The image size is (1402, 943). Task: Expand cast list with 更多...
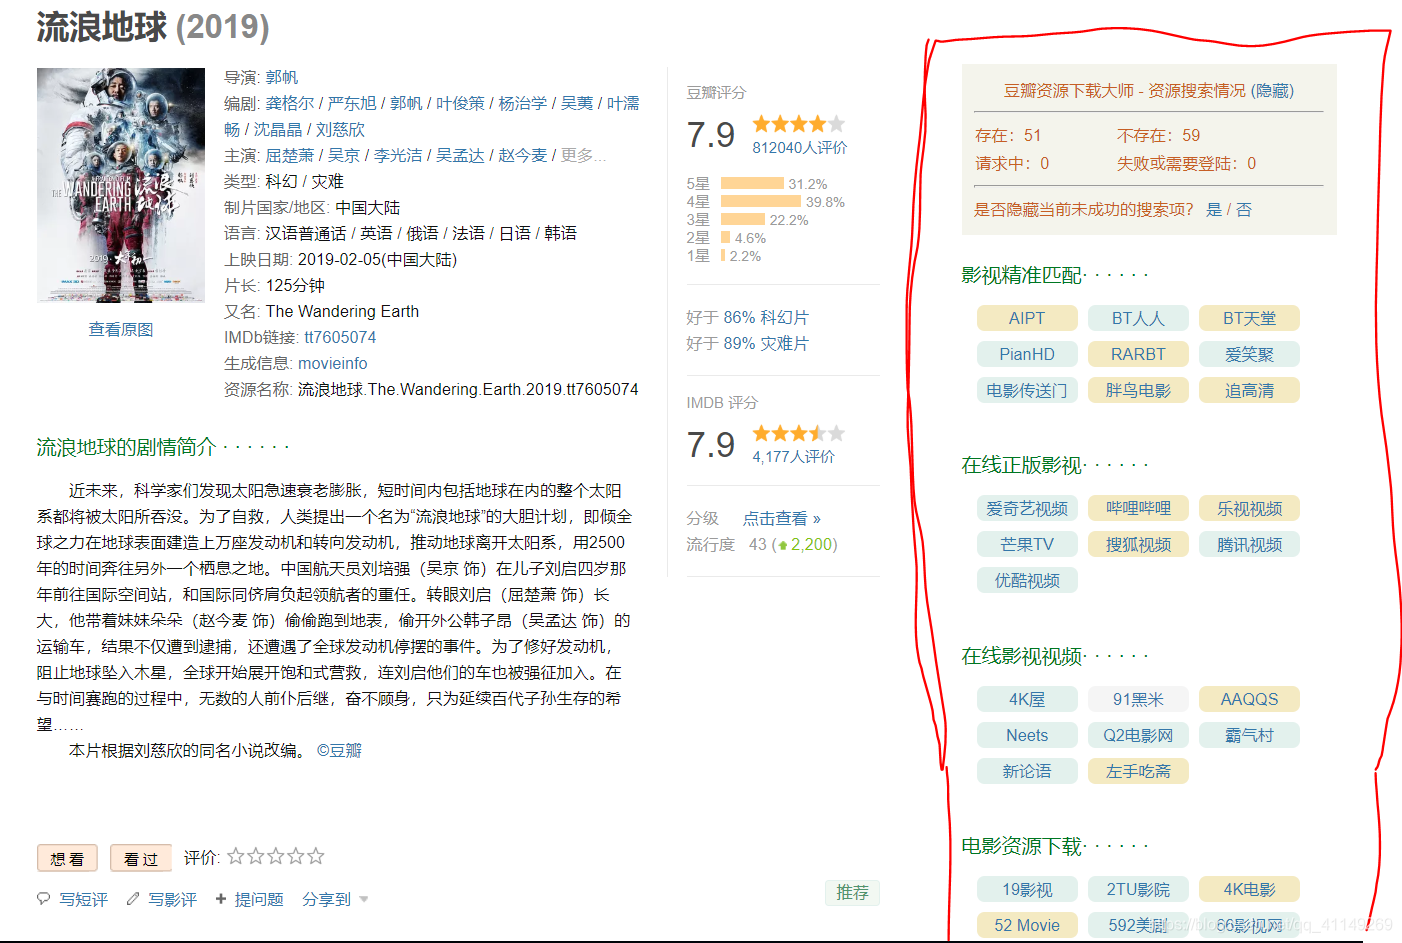pos(583,155)
